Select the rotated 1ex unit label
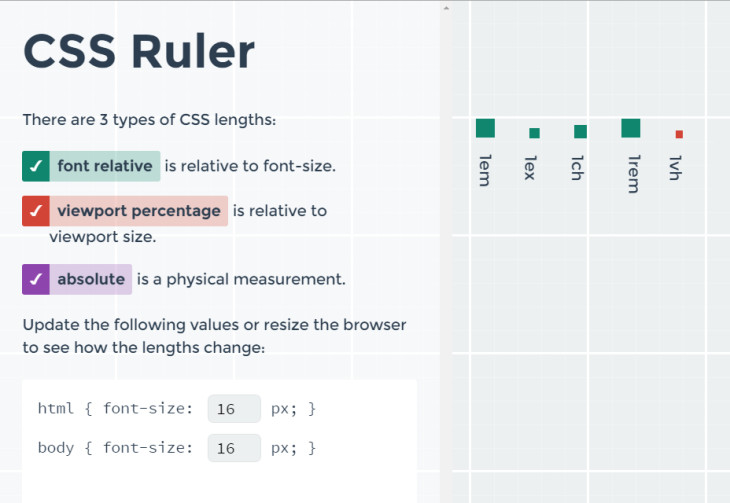 pos(530,168)
